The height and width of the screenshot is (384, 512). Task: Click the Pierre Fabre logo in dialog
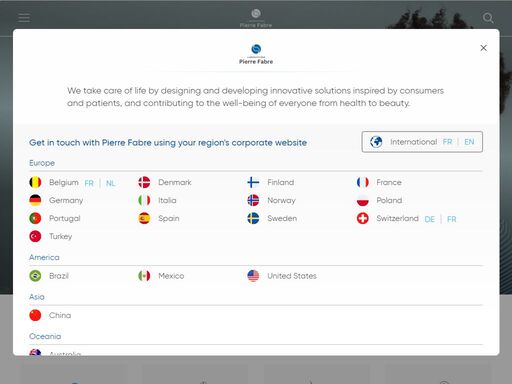256,54
